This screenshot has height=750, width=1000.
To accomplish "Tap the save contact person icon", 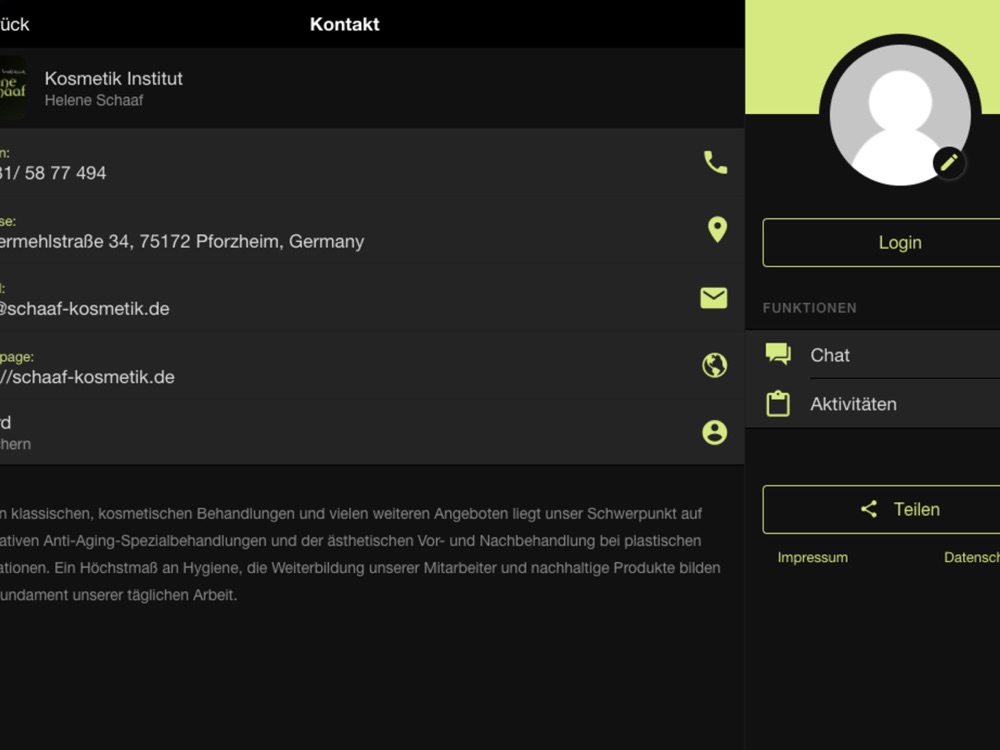I will (x=714, y=432).
